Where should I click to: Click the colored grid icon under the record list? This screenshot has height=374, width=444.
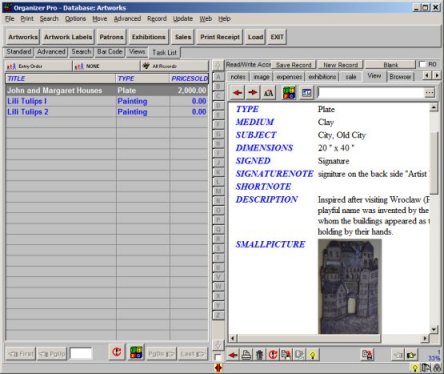(x=136, y=352)
